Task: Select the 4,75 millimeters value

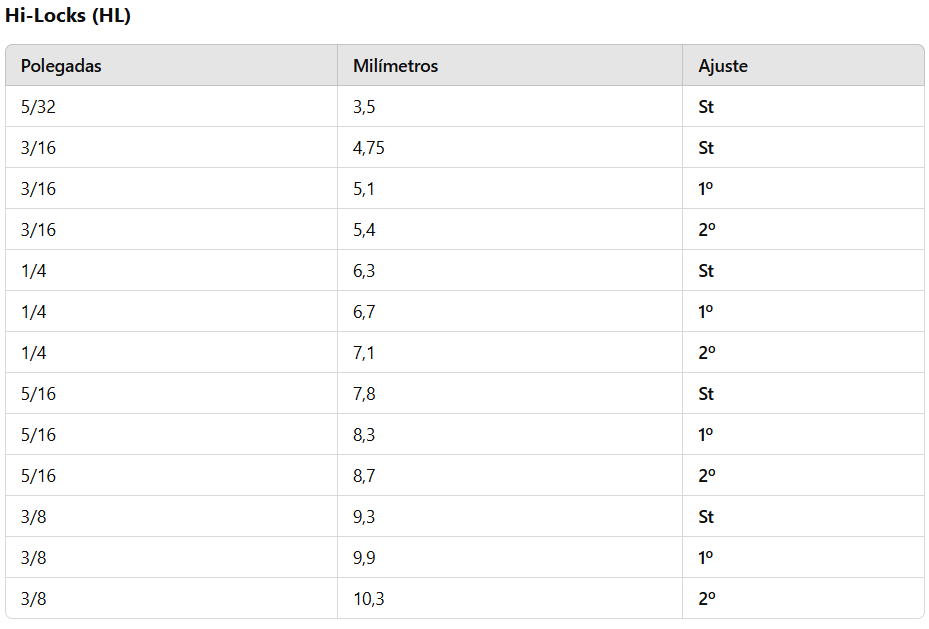Action: click(369, 148)
